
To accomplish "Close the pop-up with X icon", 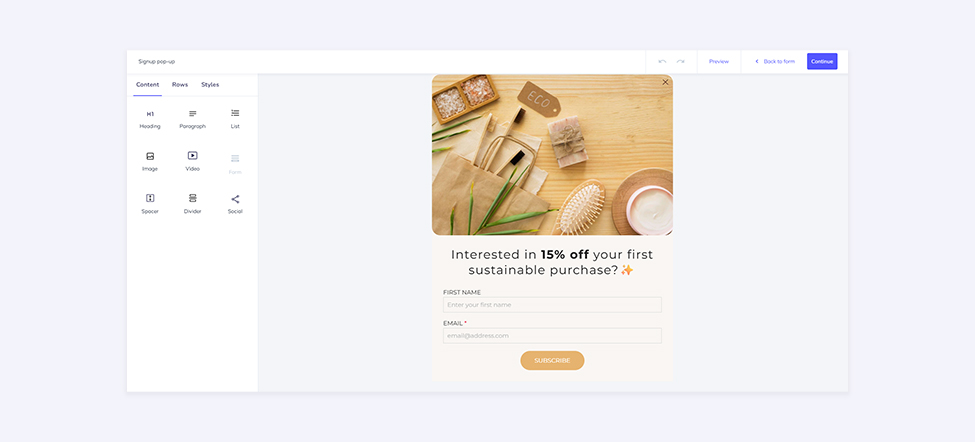I will click(665, 82).
